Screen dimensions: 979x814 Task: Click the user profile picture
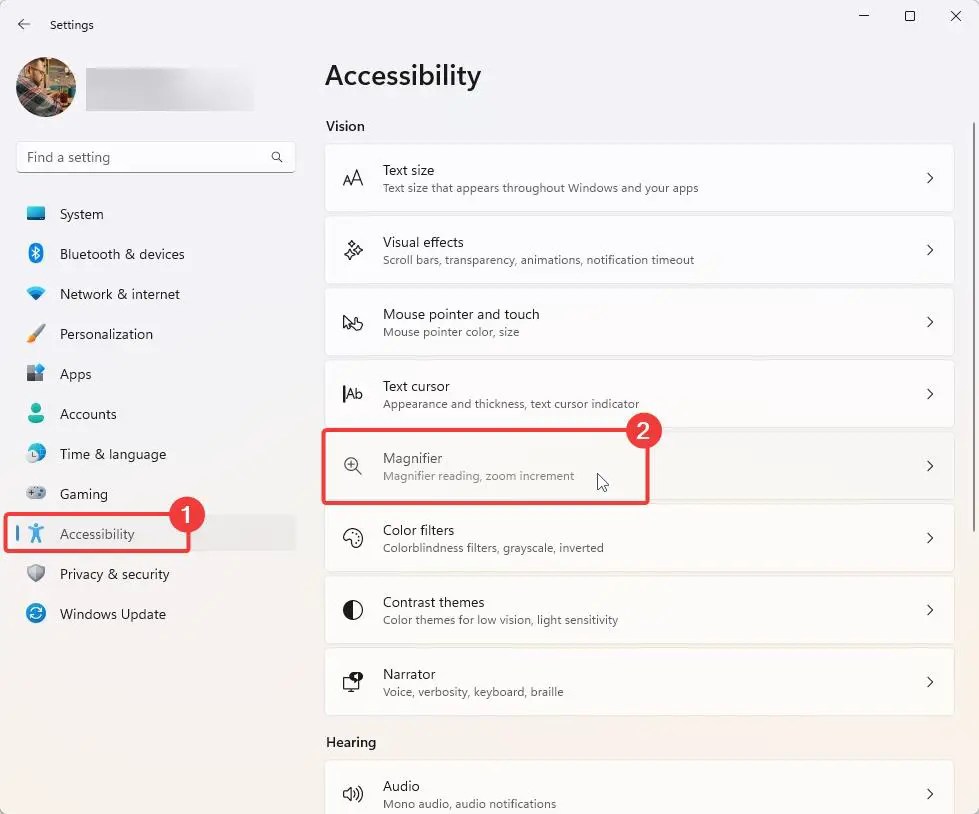click(46, 87)
